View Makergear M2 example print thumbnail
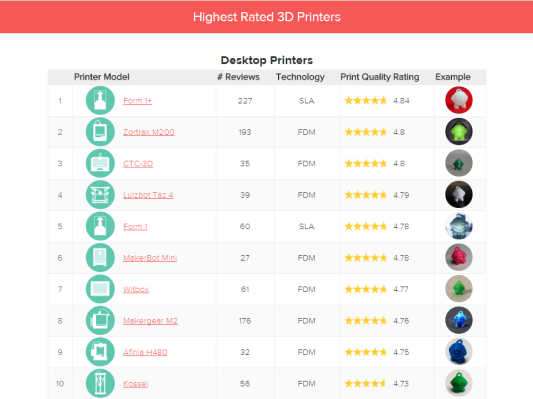Screen dimensions: 533x399 [459, 320]
